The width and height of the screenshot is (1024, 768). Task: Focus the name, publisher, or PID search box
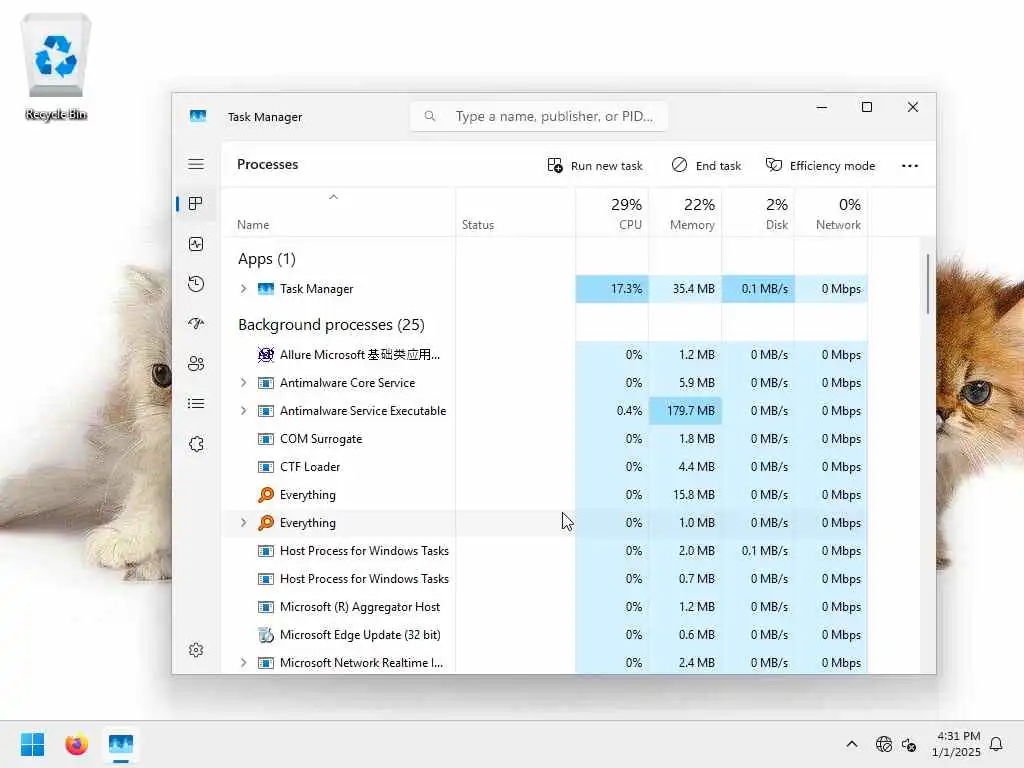(x=539, y=116)
